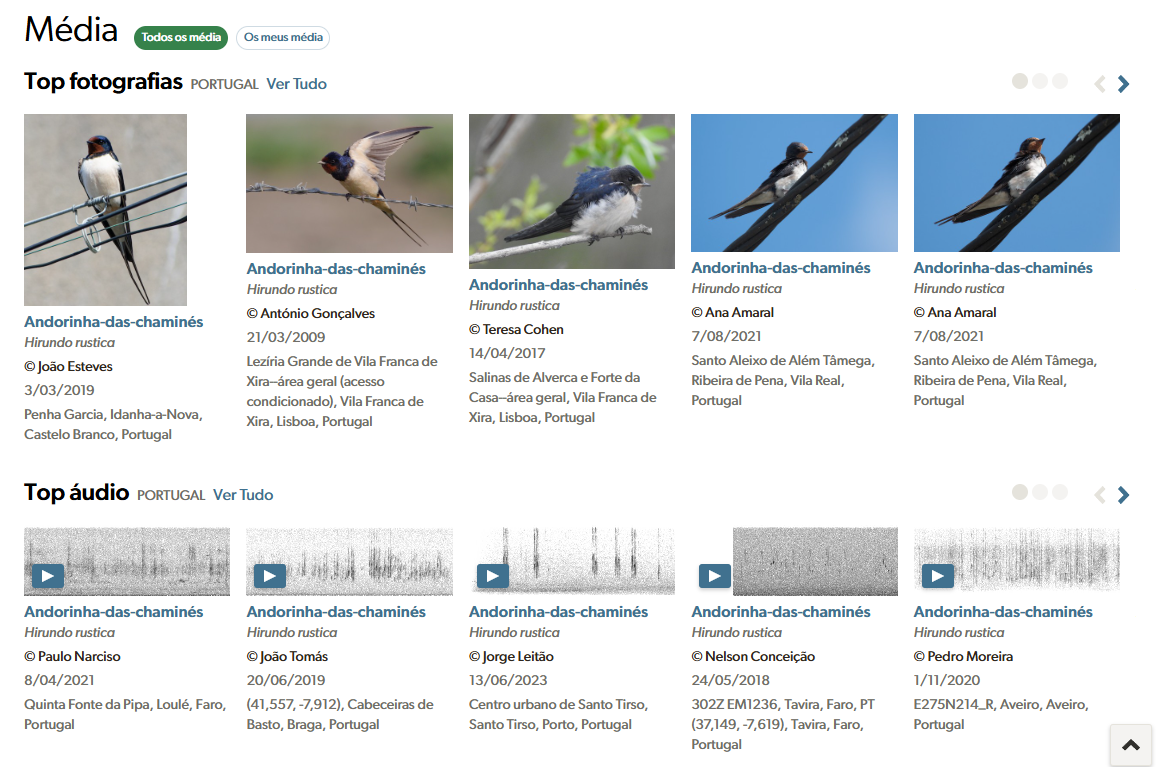The width and height of the screenshot is (1156, 767).
Task: Play Pedro Moreira's audio recording
Action: [x=938, y=576]
